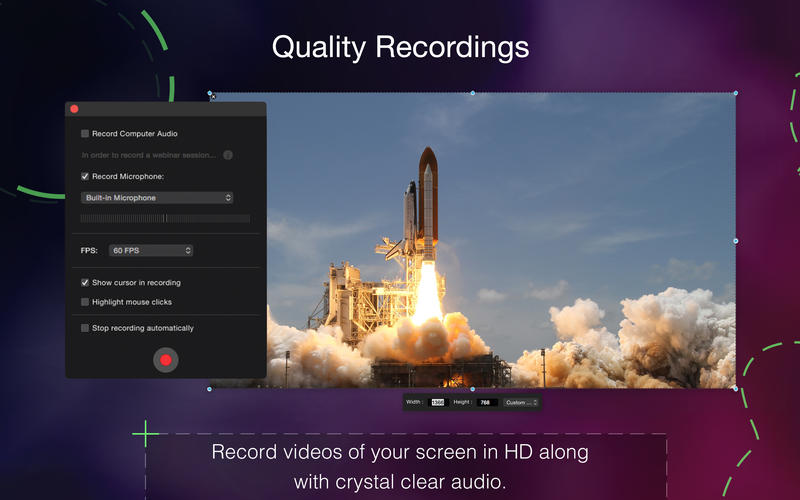This screenshot has width=800, height=500.
Task: Click the Height input field
Action: (x=487, y=402)
